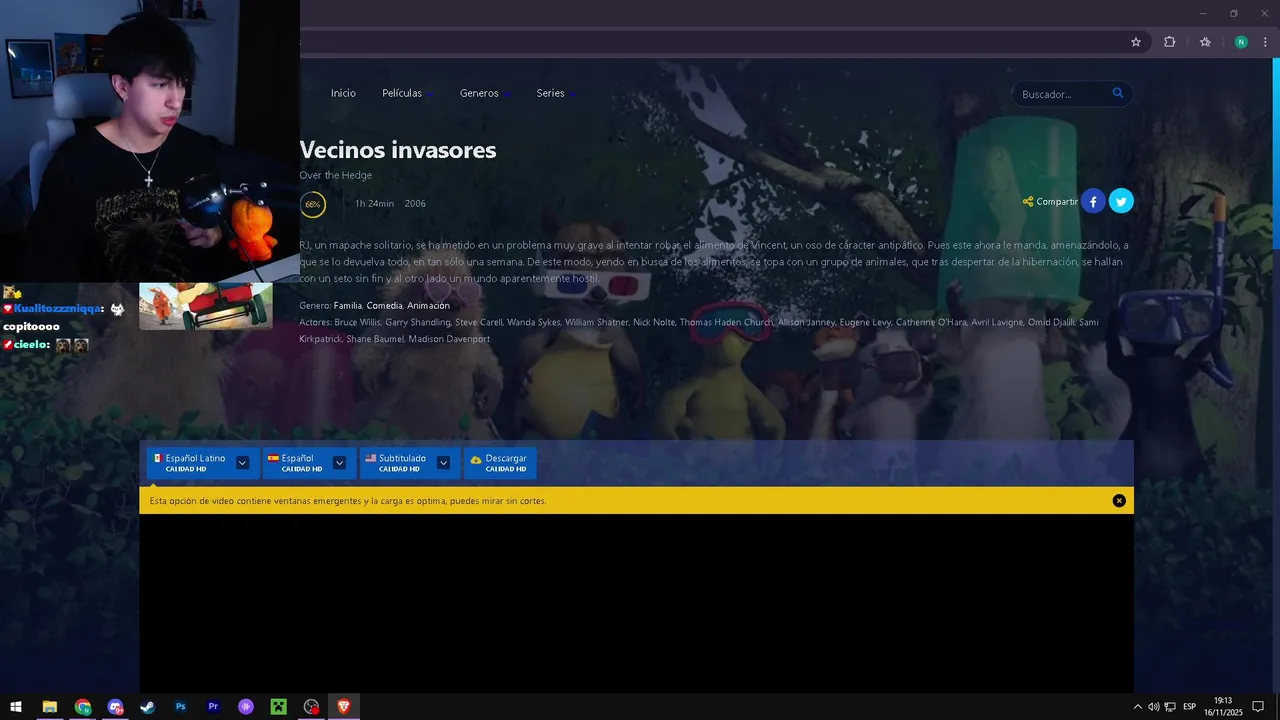
Task: Bookmark this page with the star icon
Action: (1136, 42)
